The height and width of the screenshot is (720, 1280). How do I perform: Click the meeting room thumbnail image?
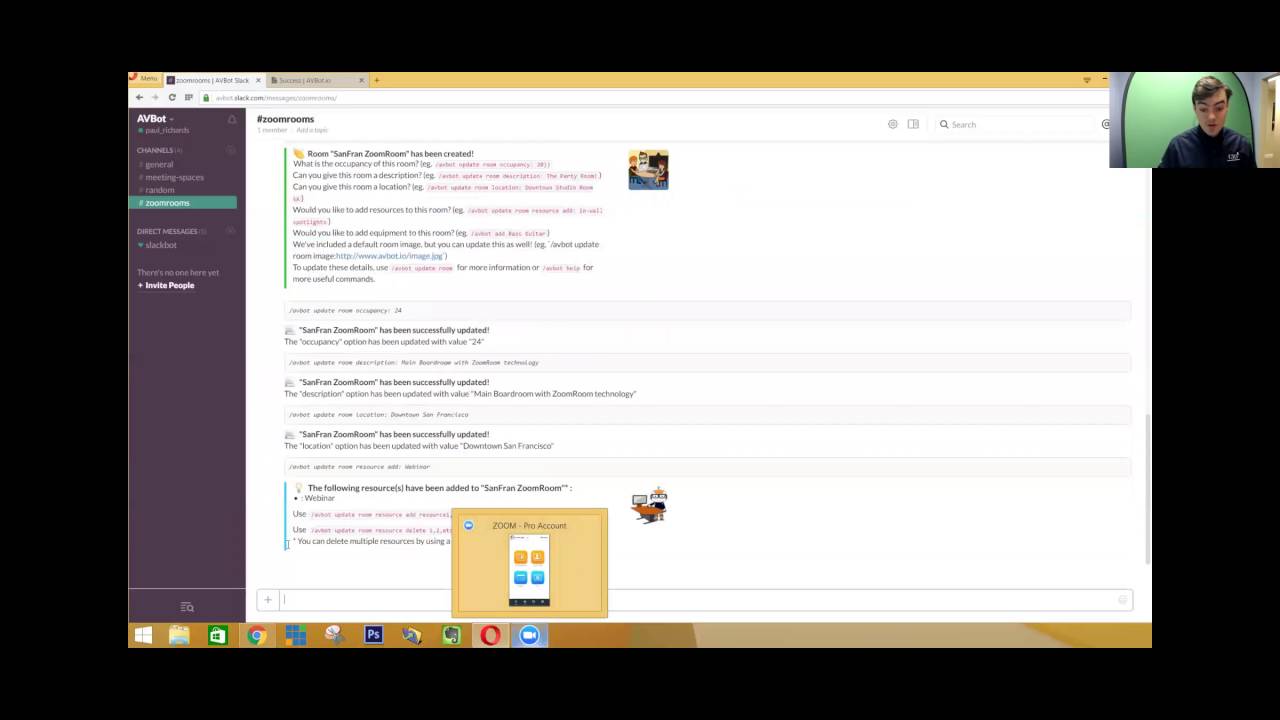(x=648, y=170)
